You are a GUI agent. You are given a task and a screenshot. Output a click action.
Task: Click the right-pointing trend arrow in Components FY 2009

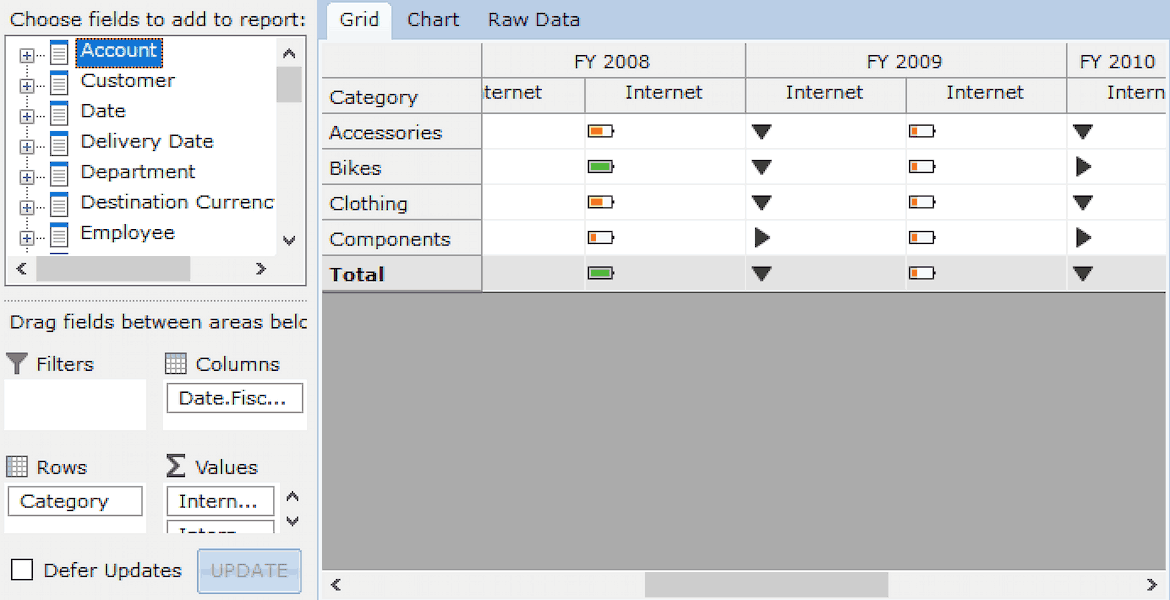click(x=761, y=239)
